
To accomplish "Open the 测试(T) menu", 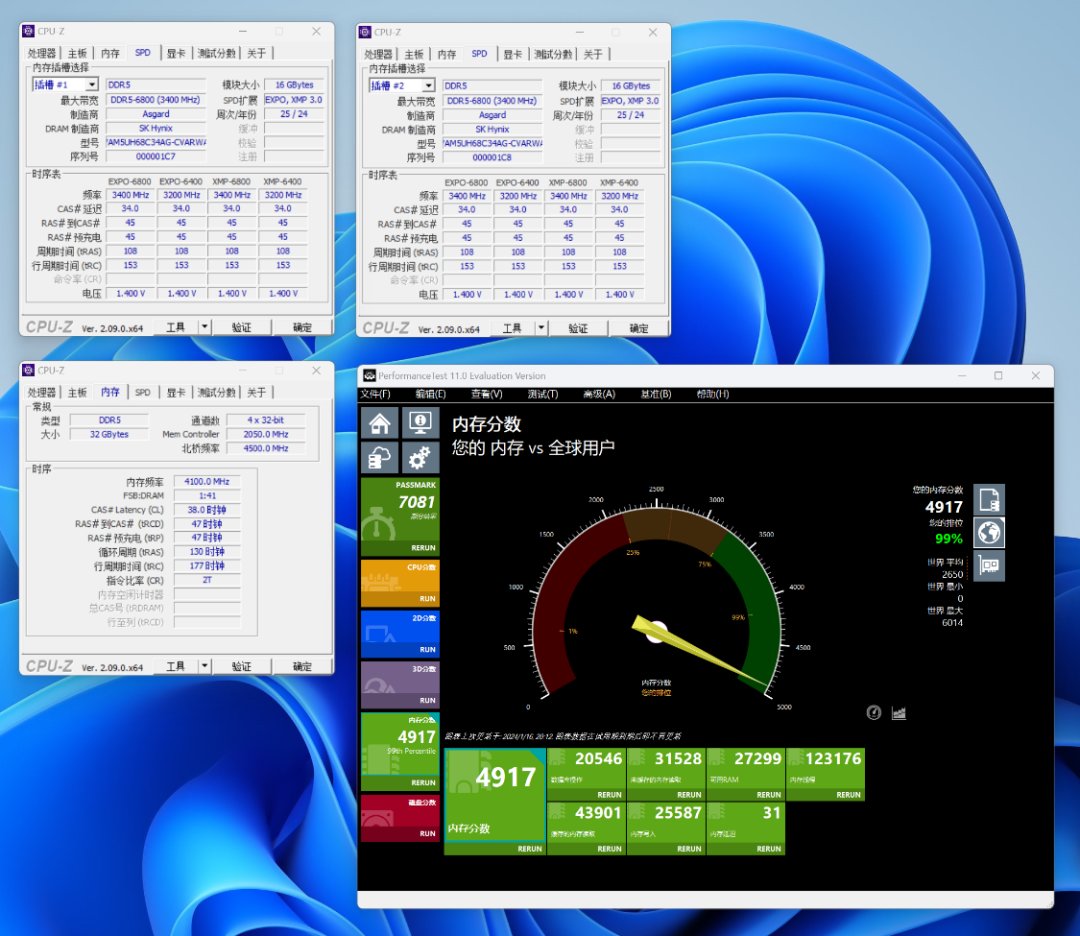I will tap(542, 394).
